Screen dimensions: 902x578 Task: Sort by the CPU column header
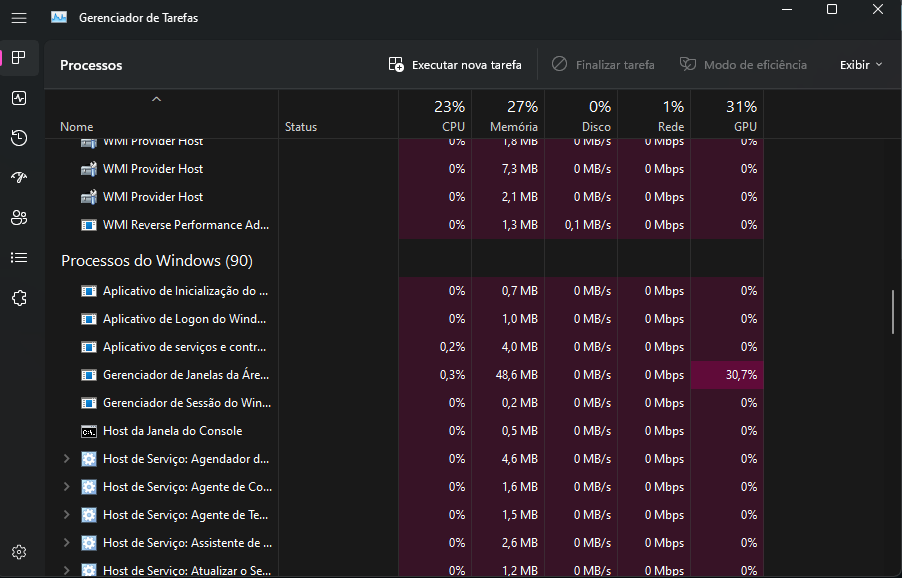point(435,114)
